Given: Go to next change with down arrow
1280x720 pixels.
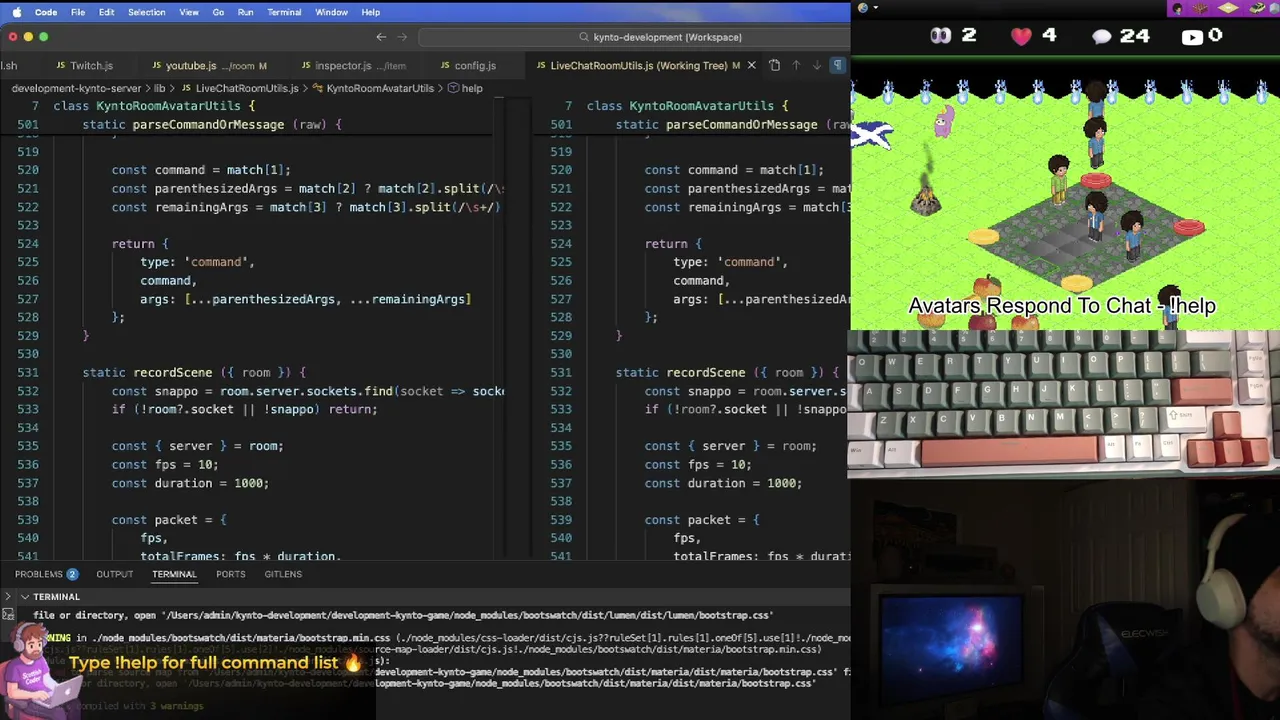Looking at the screenshot, I should tap(816, 66).
